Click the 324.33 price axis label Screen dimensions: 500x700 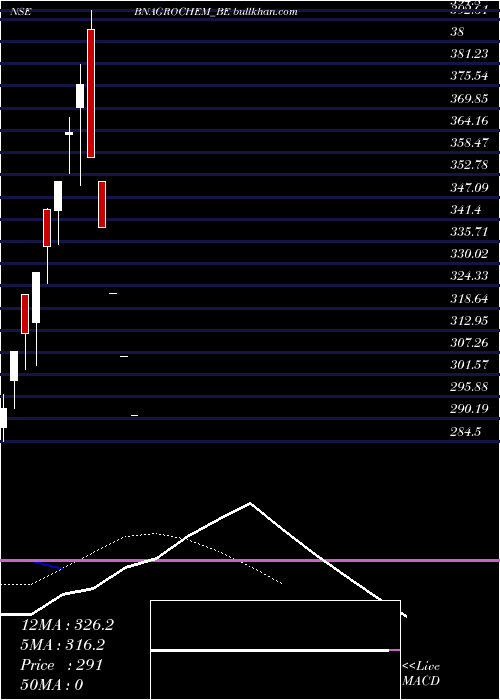pyautogui.click(x=469, y=276)
